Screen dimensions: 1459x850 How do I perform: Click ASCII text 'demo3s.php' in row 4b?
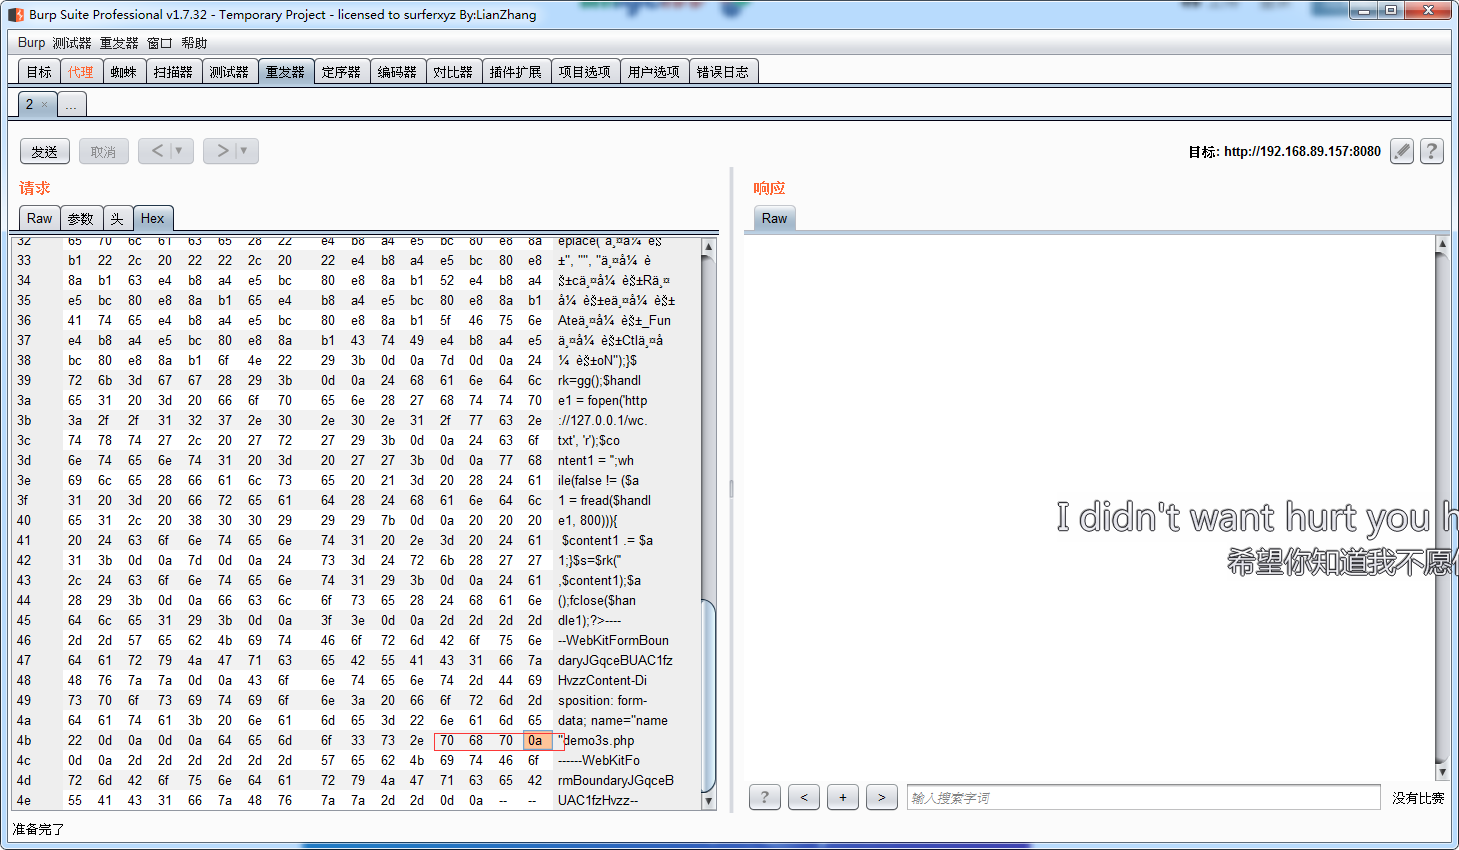point(600,741)
